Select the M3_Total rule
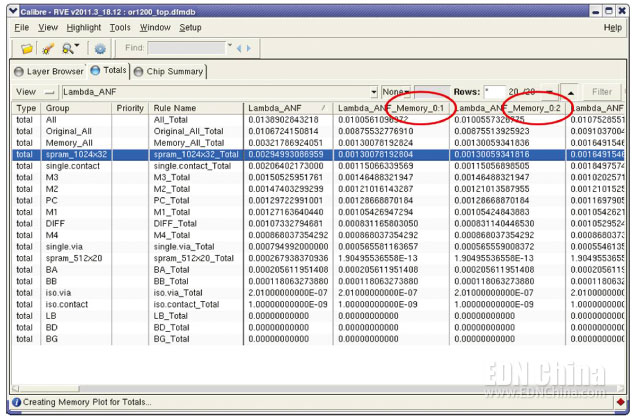Screen dimensions: 632x420 click(172, 177)
